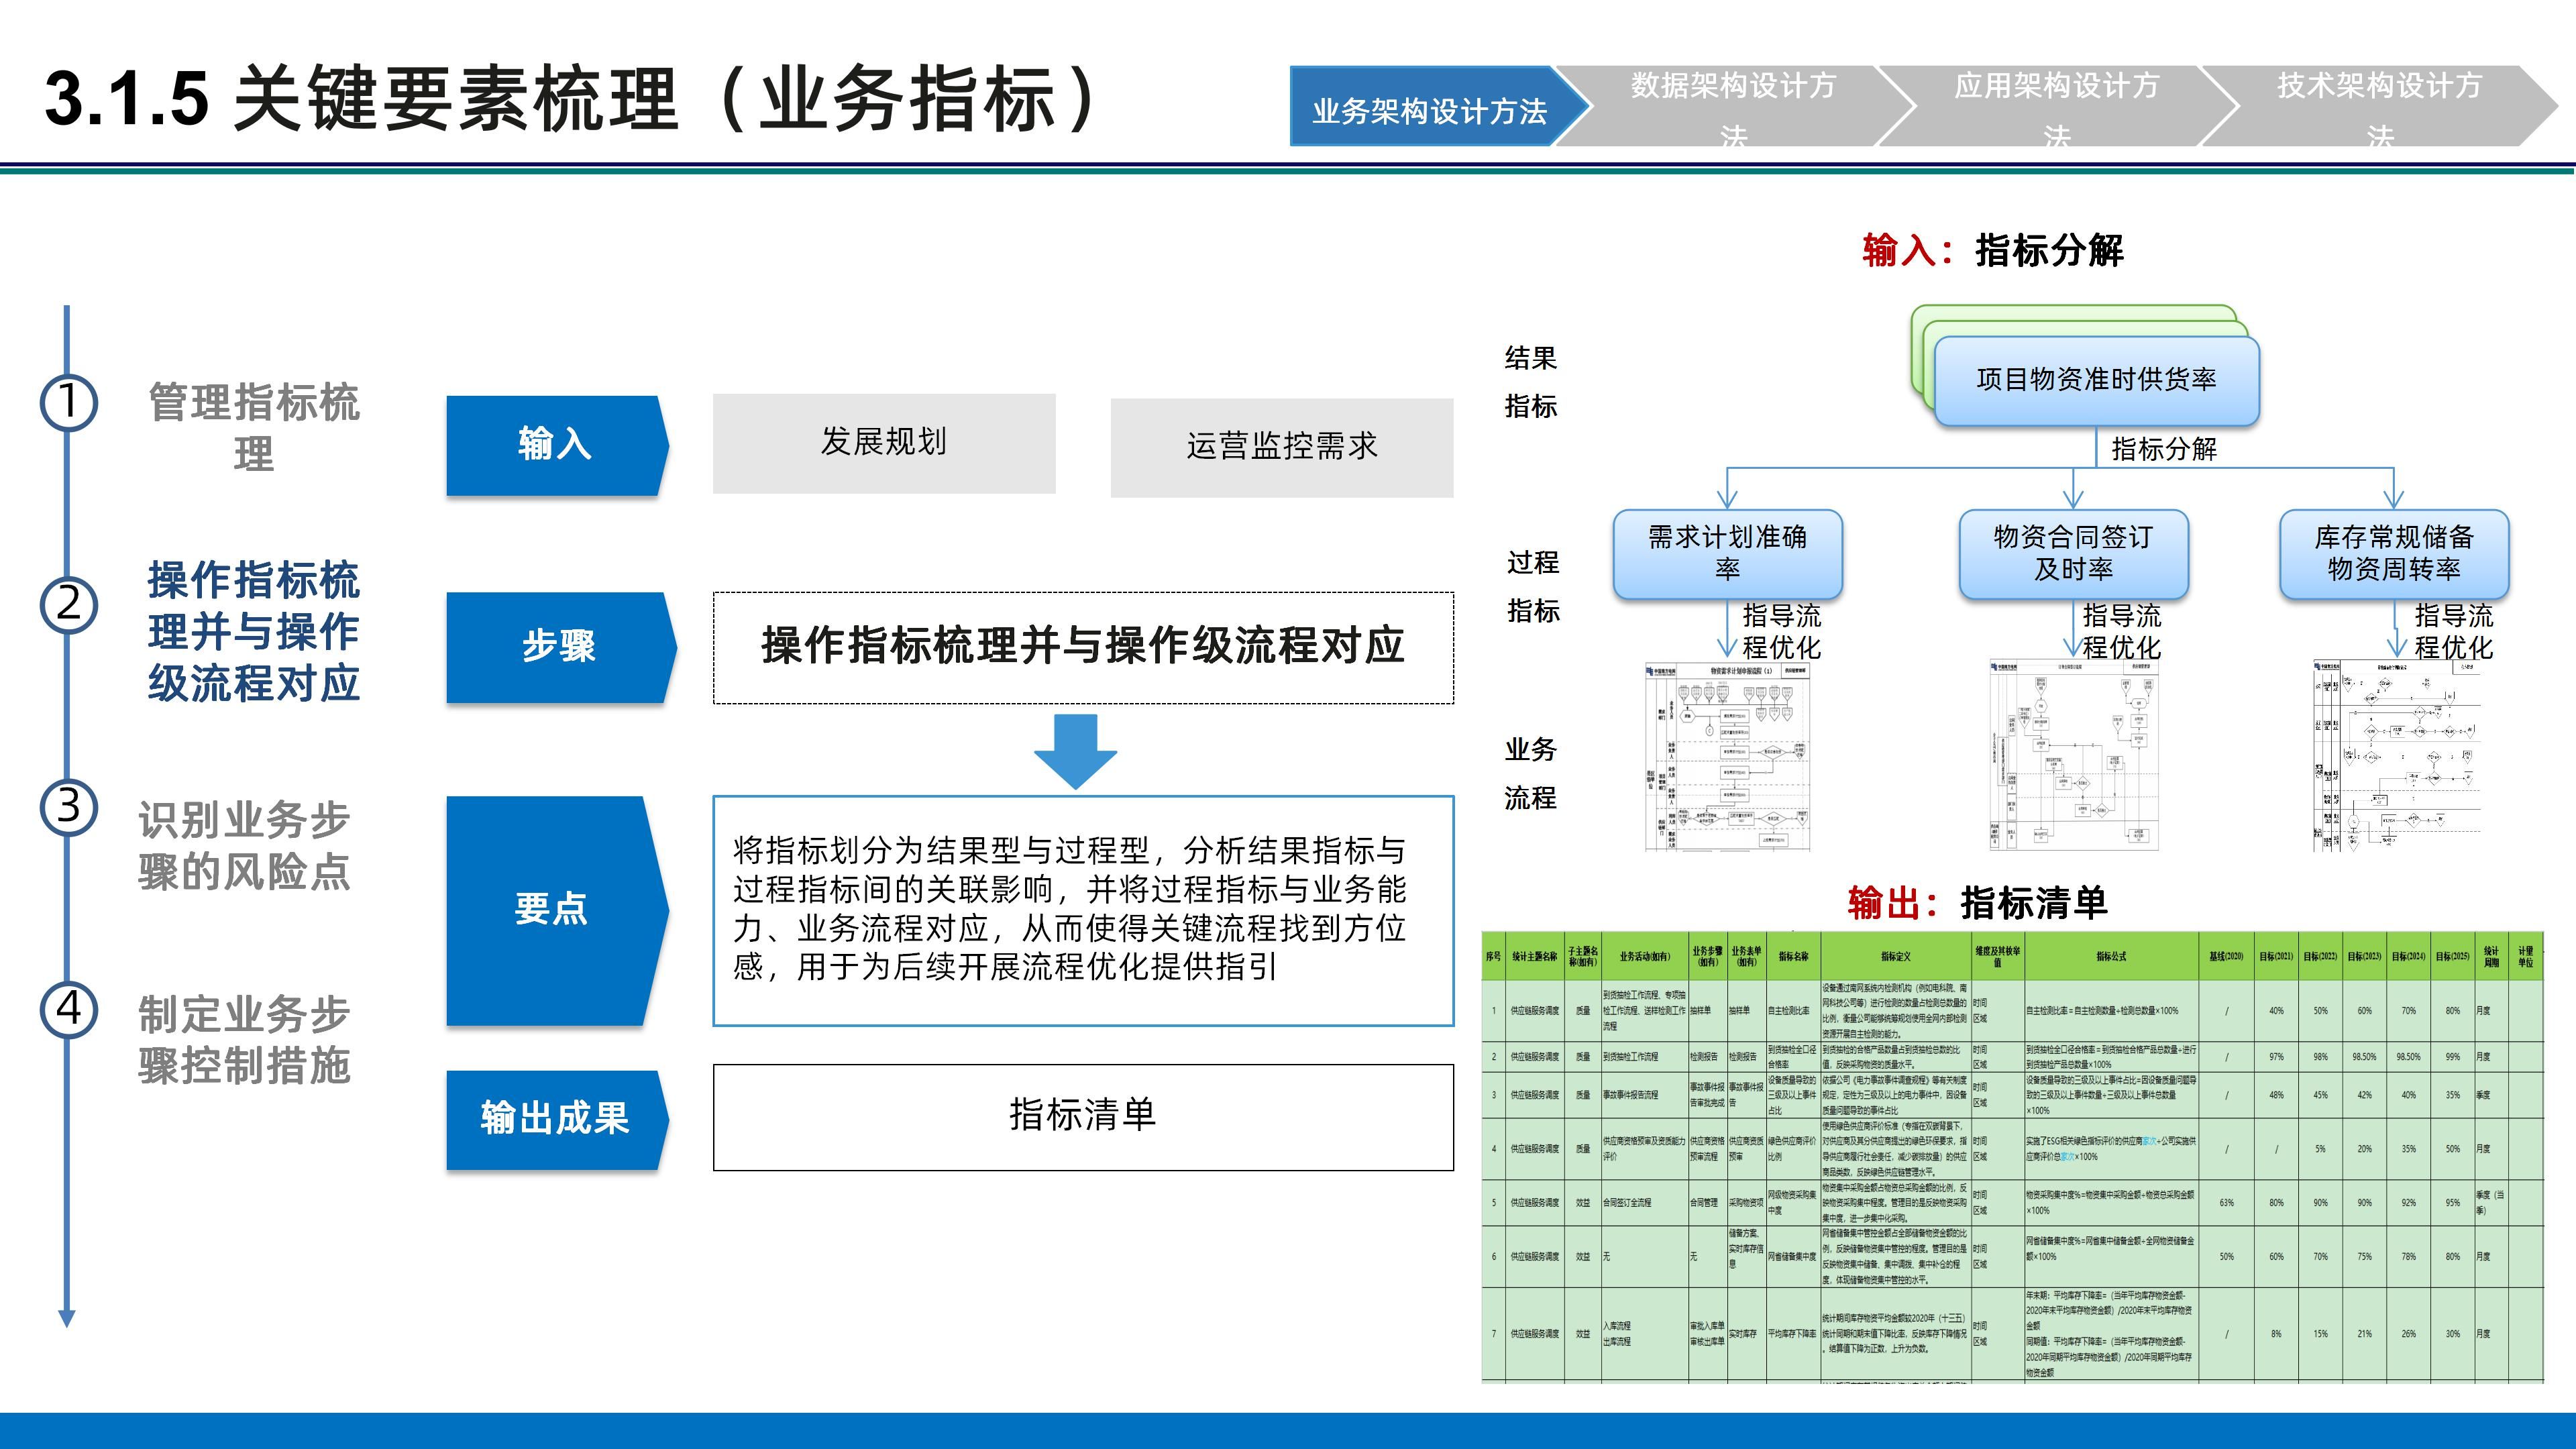Click the 输出：指标清单 heading
Image resolution: width=2576 pixels, height=1449 pixels.
(1977, 903)
